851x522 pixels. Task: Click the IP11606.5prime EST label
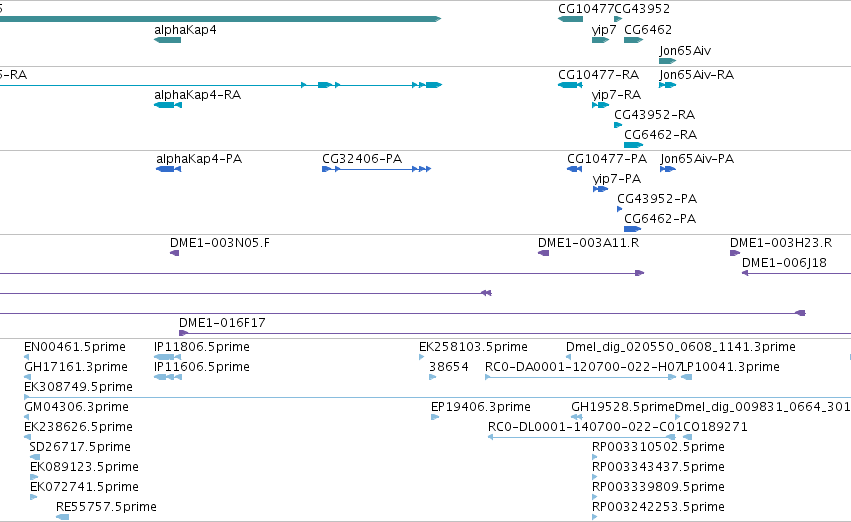202,367
